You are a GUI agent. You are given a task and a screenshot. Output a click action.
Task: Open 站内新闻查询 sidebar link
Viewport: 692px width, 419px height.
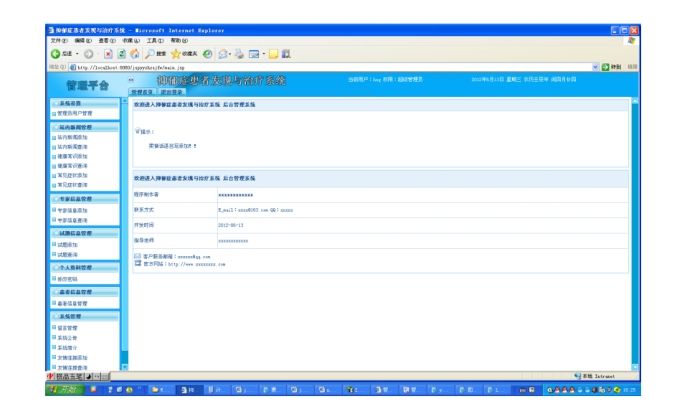(72, 147)
